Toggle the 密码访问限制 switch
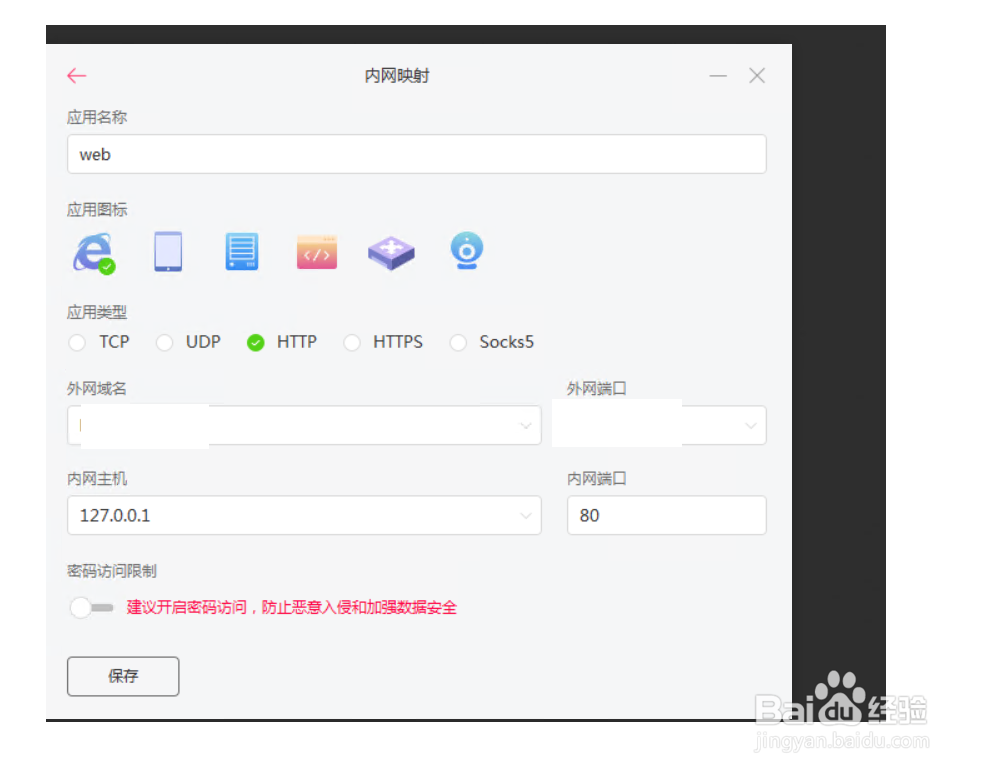Image resolution: width=983 pixels, height=775 pixels. (x=92, y=607)
